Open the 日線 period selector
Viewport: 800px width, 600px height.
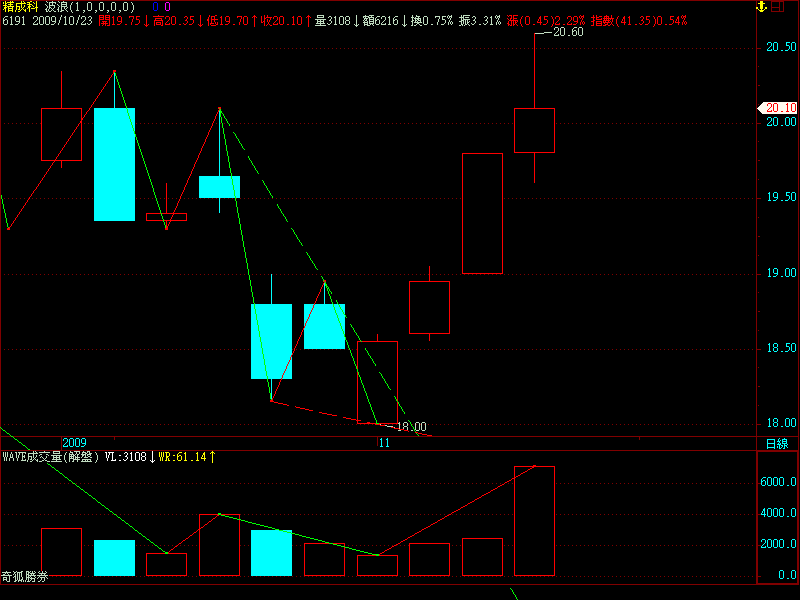pos(777,444)
